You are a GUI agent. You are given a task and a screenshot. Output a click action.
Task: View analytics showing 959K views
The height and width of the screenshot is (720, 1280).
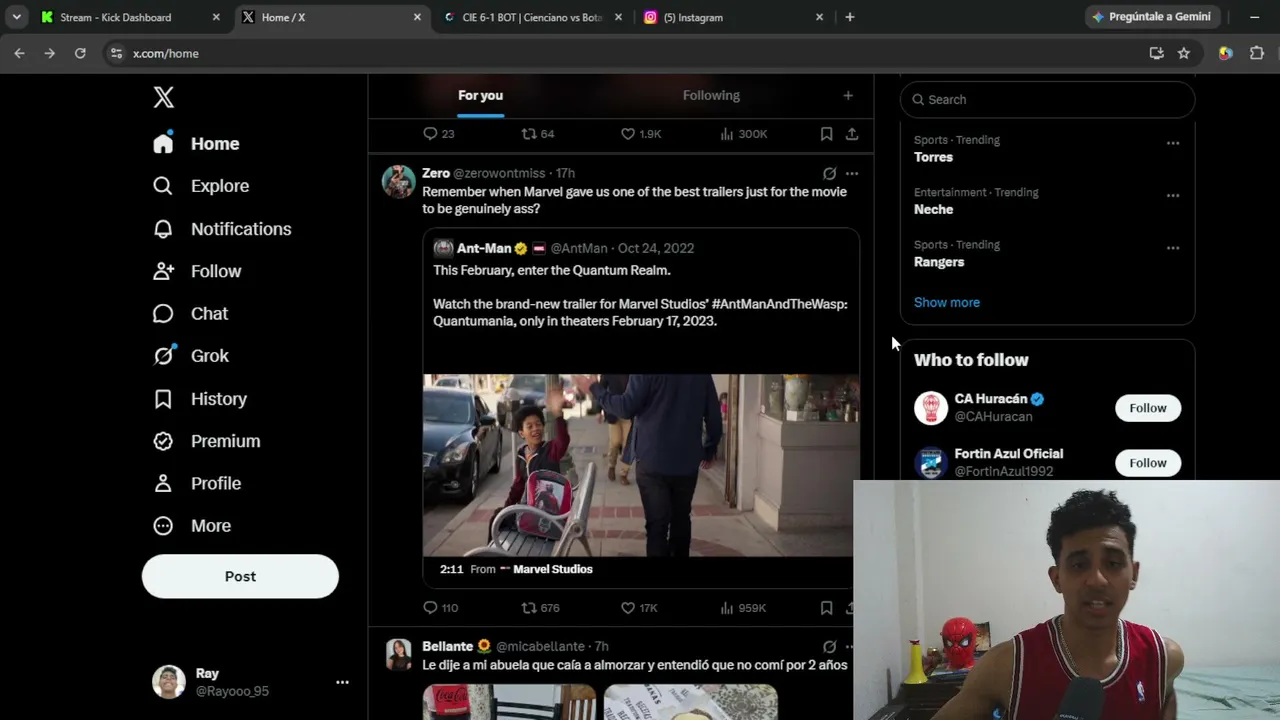(743, 607)
